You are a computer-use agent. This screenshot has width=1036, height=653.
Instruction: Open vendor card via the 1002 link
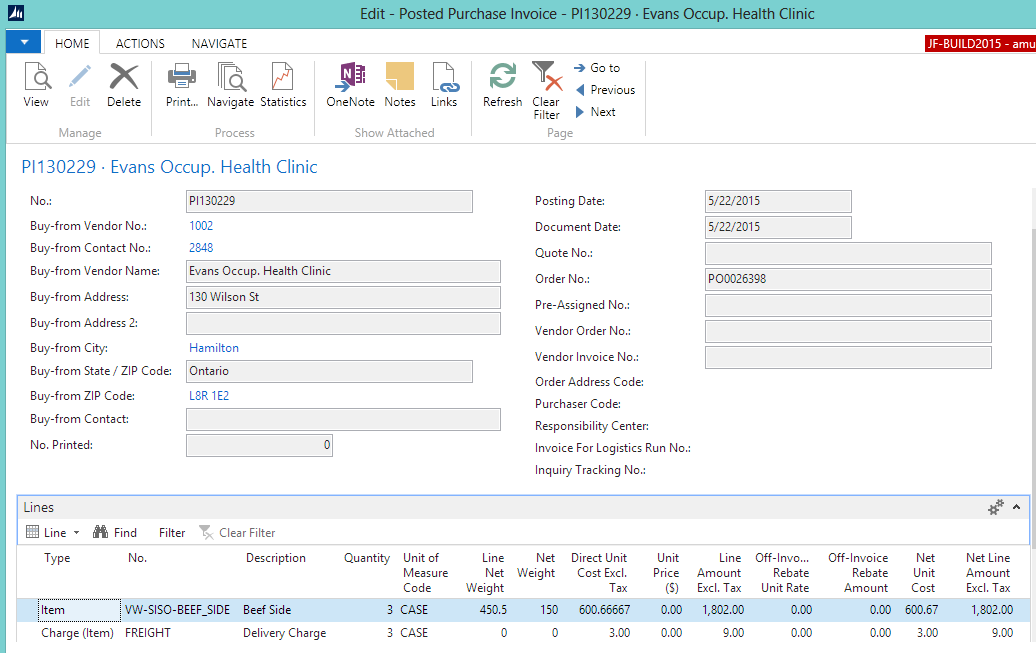click(x=200, y=225)
